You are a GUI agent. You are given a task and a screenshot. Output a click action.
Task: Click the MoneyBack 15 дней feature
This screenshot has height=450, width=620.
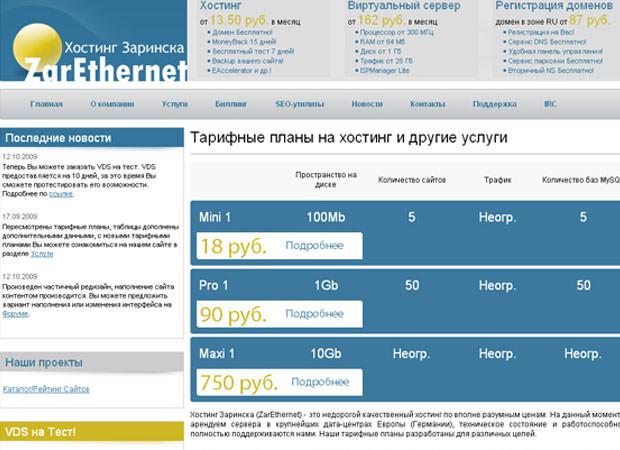pyautogui.click(x=244, y=42)
